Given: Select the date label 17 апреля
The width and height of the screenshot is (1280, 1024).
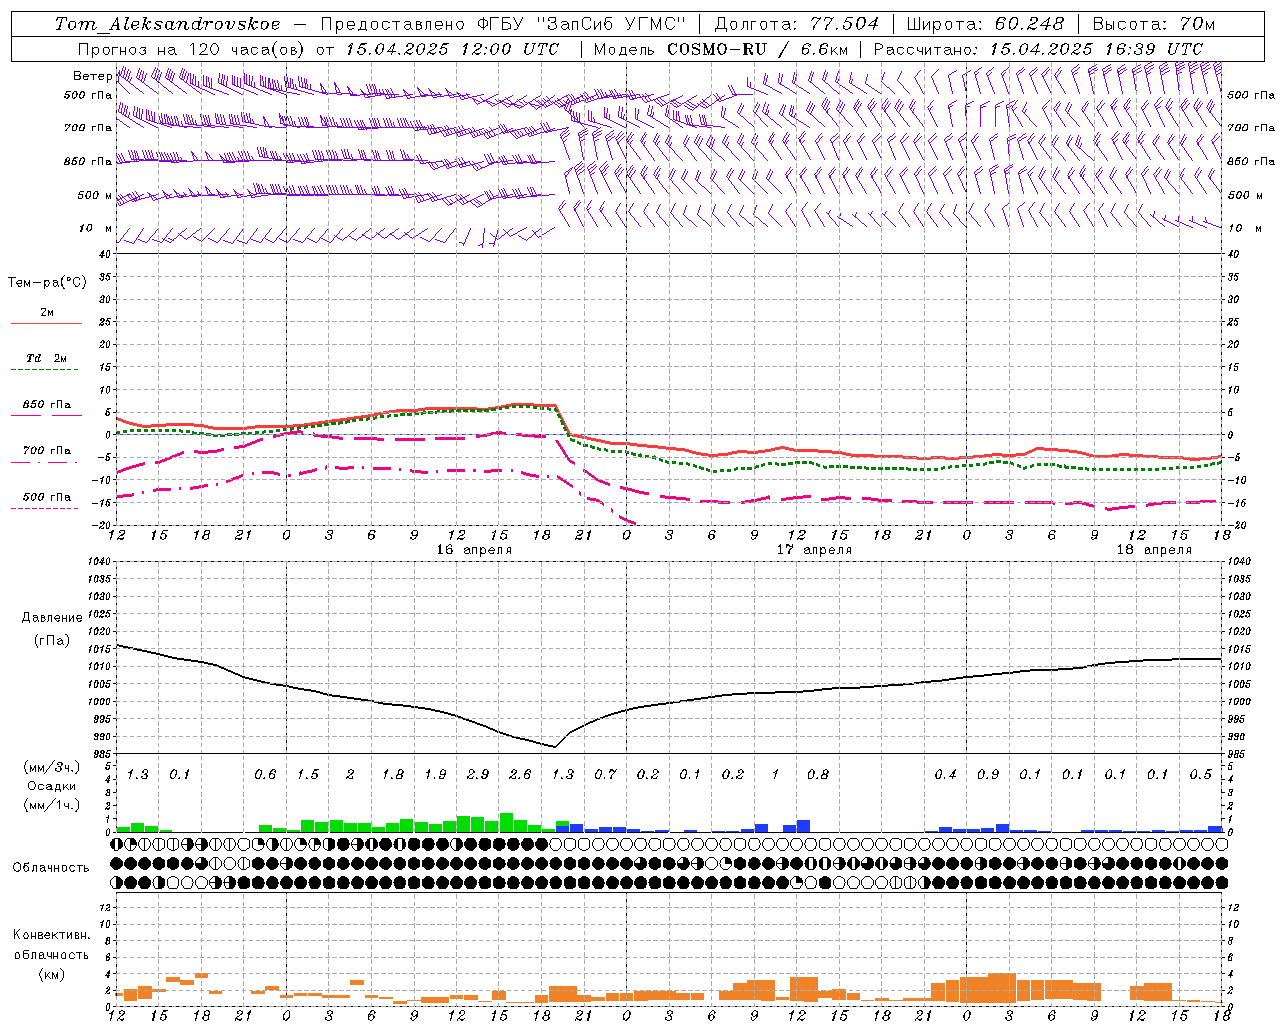Looking at the screenshot, I should click(814, 550).
